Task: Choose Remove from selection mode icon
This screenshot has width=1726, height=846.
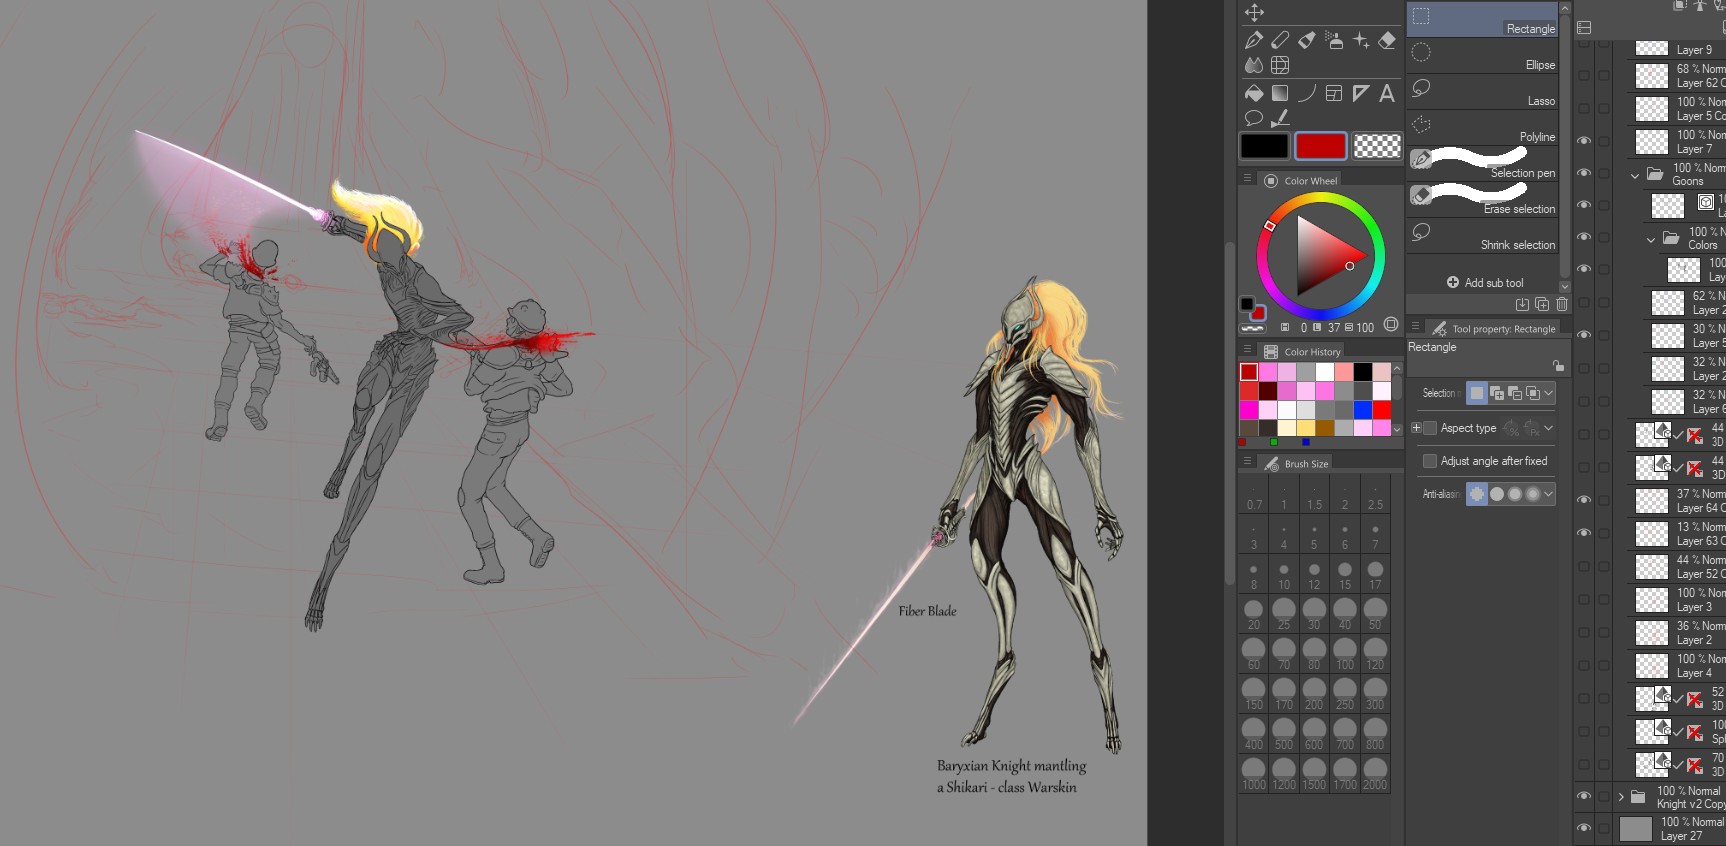Action: click(x=1514, y=393)
